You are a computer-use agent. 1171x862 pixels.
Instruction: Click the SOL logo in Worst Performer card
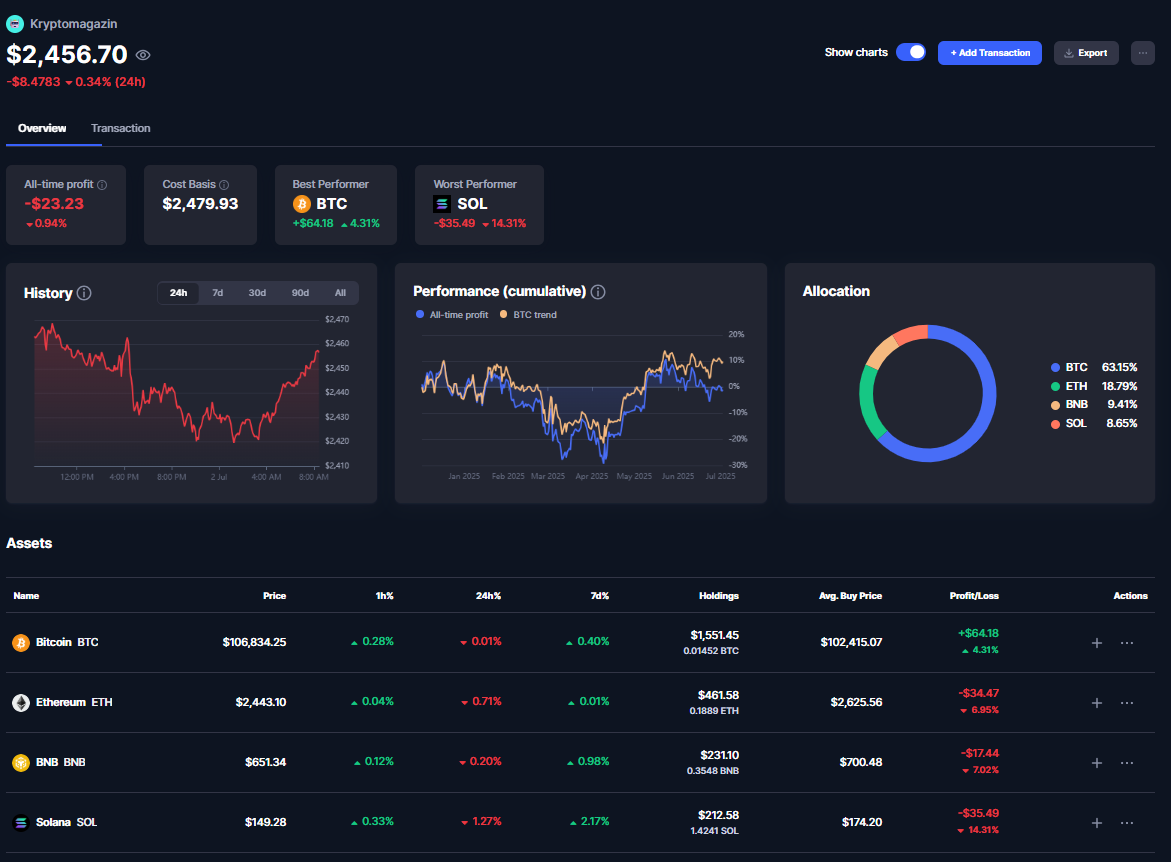point(442,204)
